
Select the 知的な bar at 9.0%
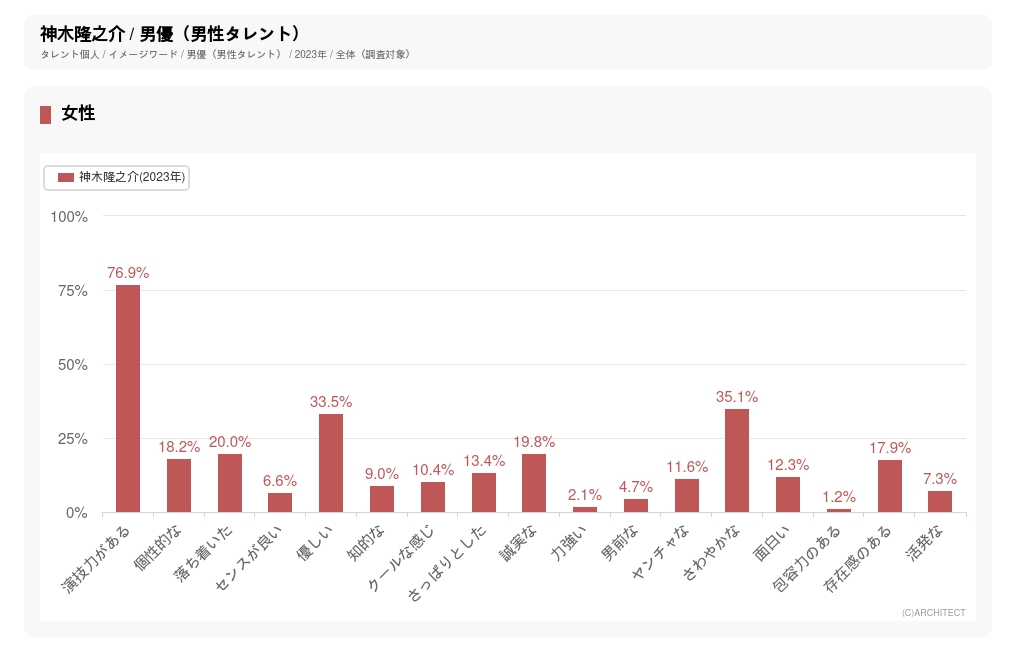[382, 499]
